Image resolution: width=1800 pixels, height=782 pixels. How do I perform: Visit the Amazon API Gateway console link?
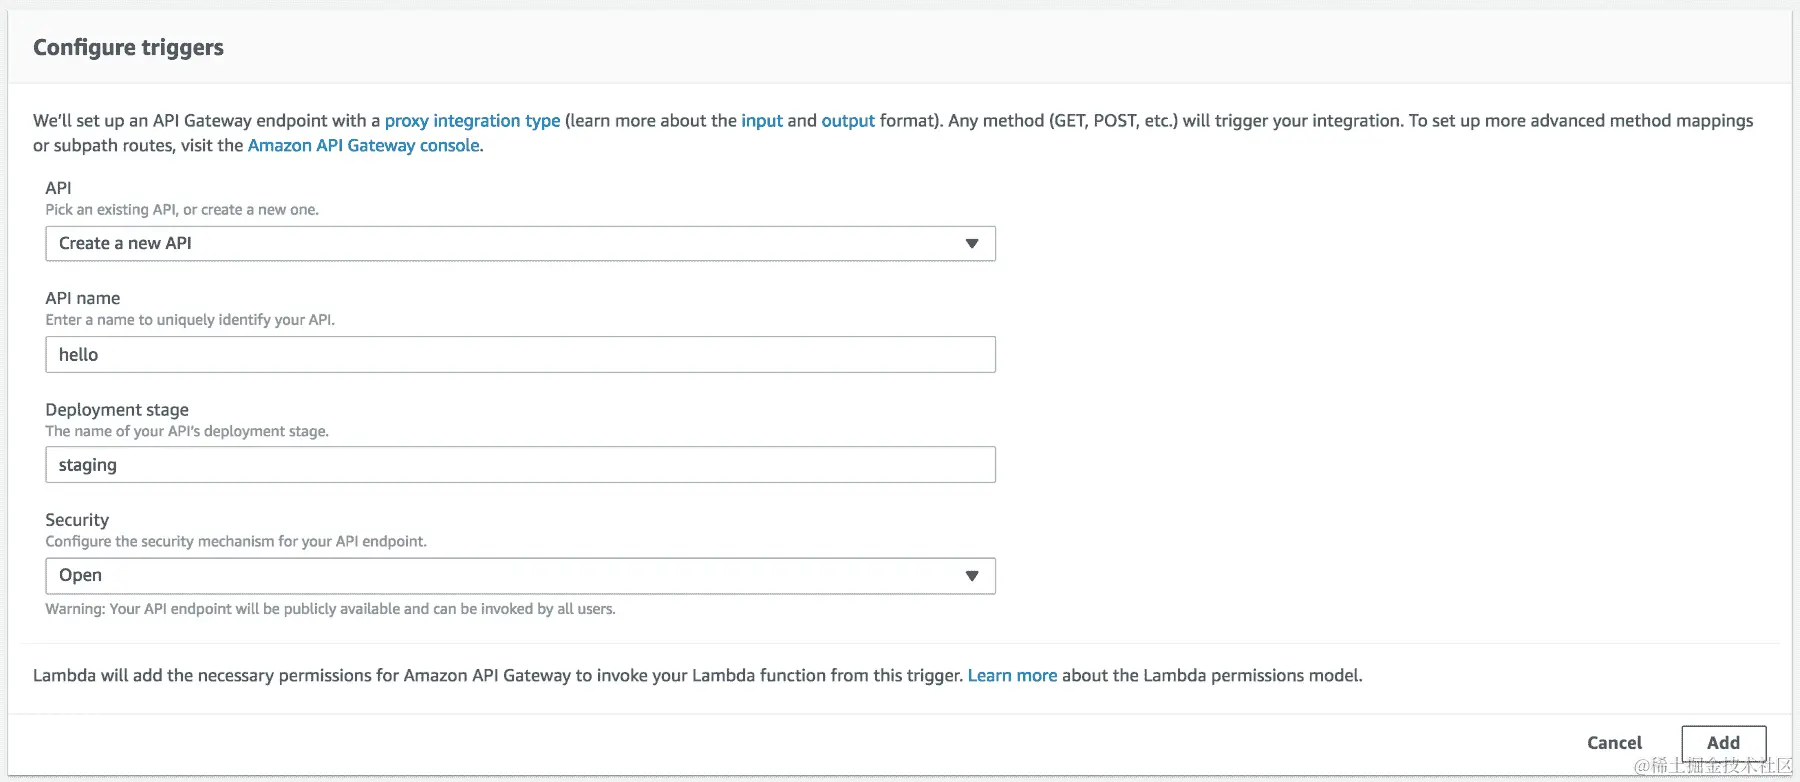point(363,146)
